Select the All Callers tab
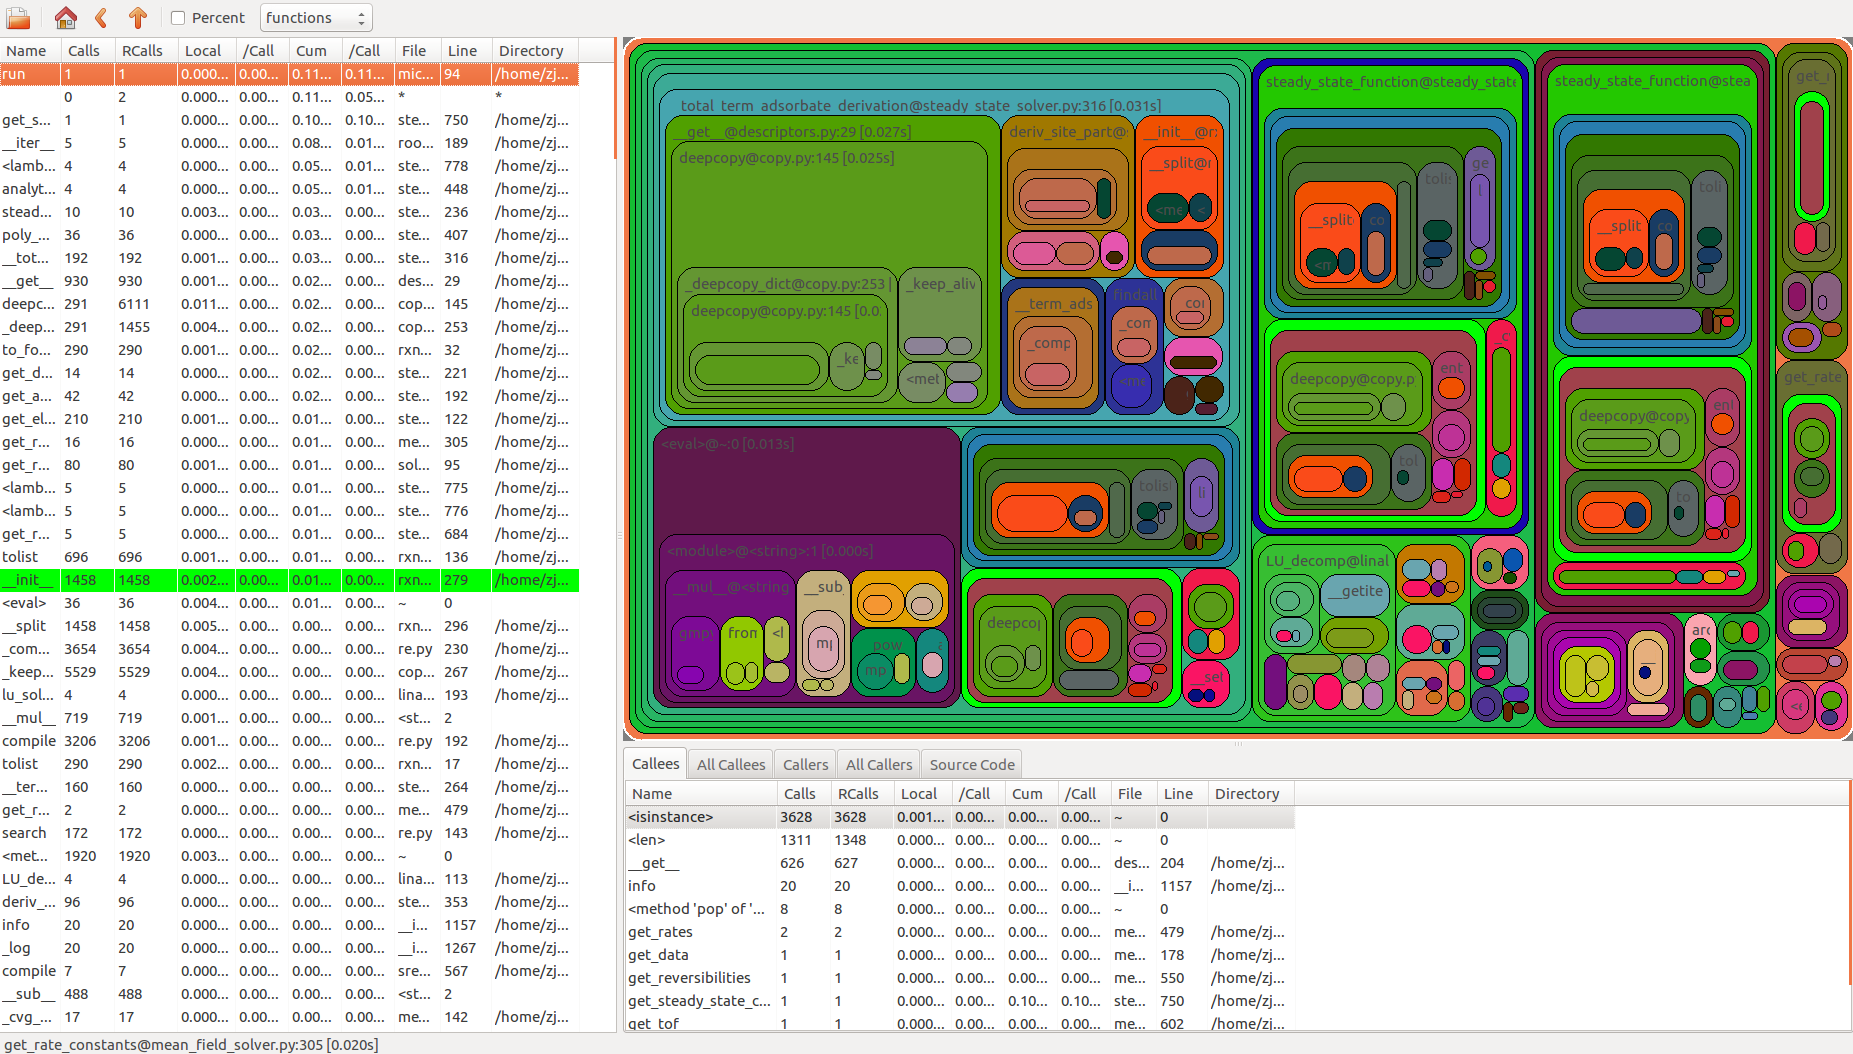The height and width of the screenshot is (1054, 1853). [x=878, y=765]
